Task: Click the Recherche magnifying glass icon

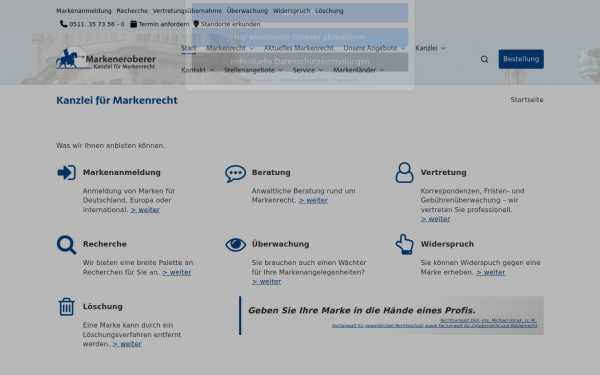Action: tap(67, 245)
